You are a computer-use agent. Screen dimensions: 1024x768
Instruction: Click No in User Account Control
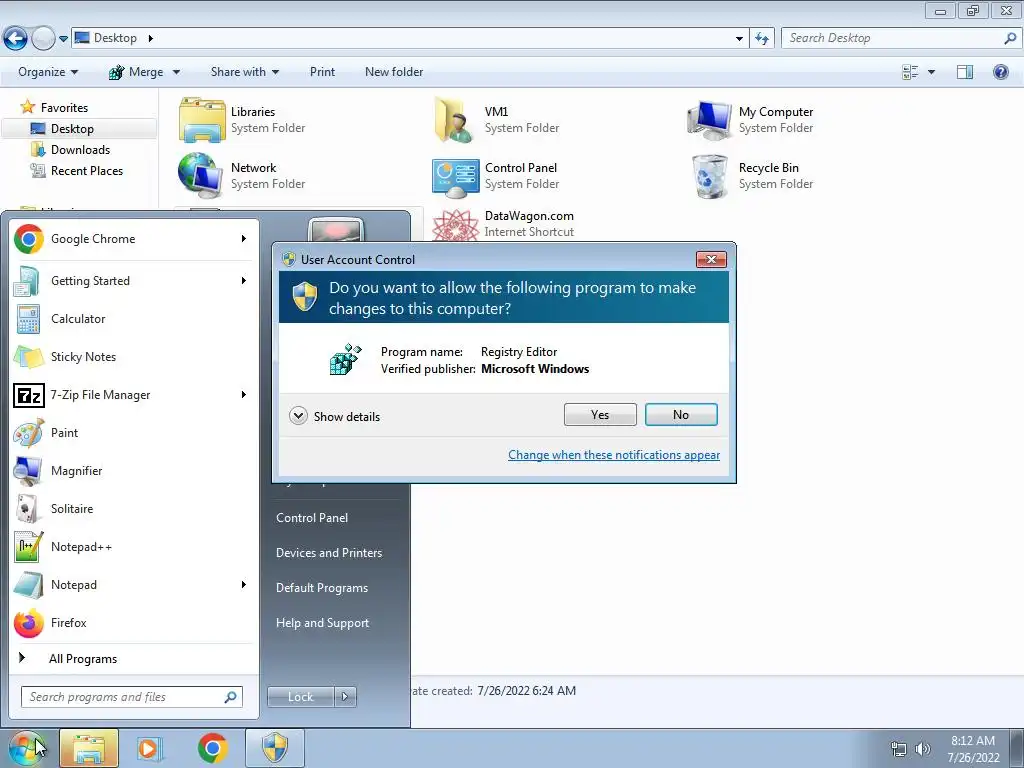pos(681,415)
